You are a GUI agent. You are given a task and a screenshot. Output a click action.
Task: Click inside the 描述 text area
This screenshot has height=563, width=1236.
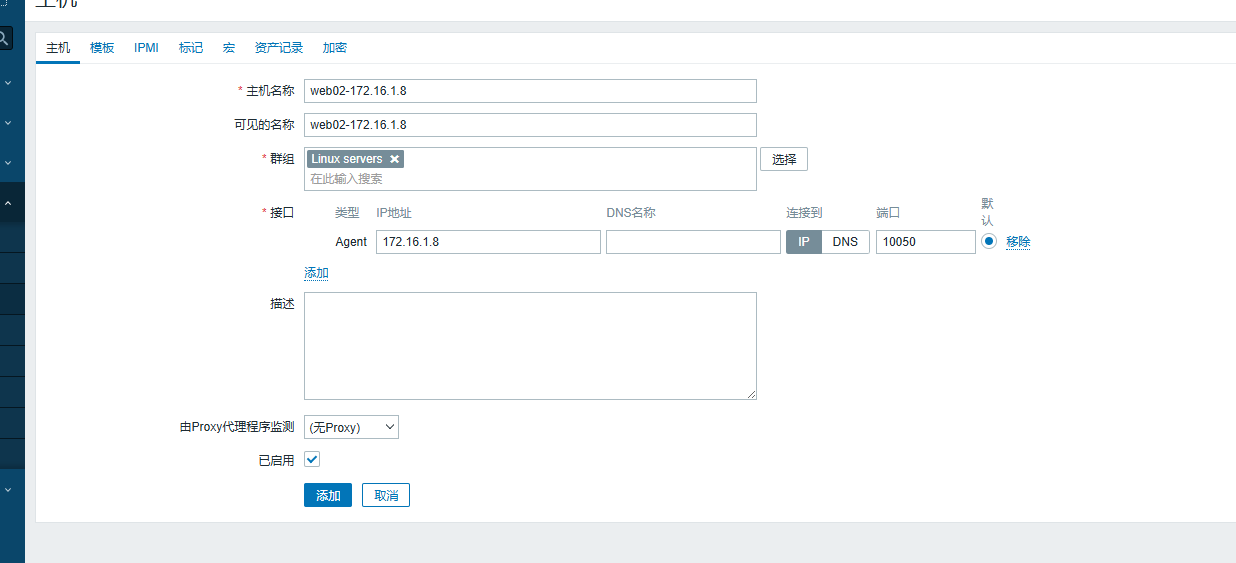pyautogui.click(x=530, y=346)
